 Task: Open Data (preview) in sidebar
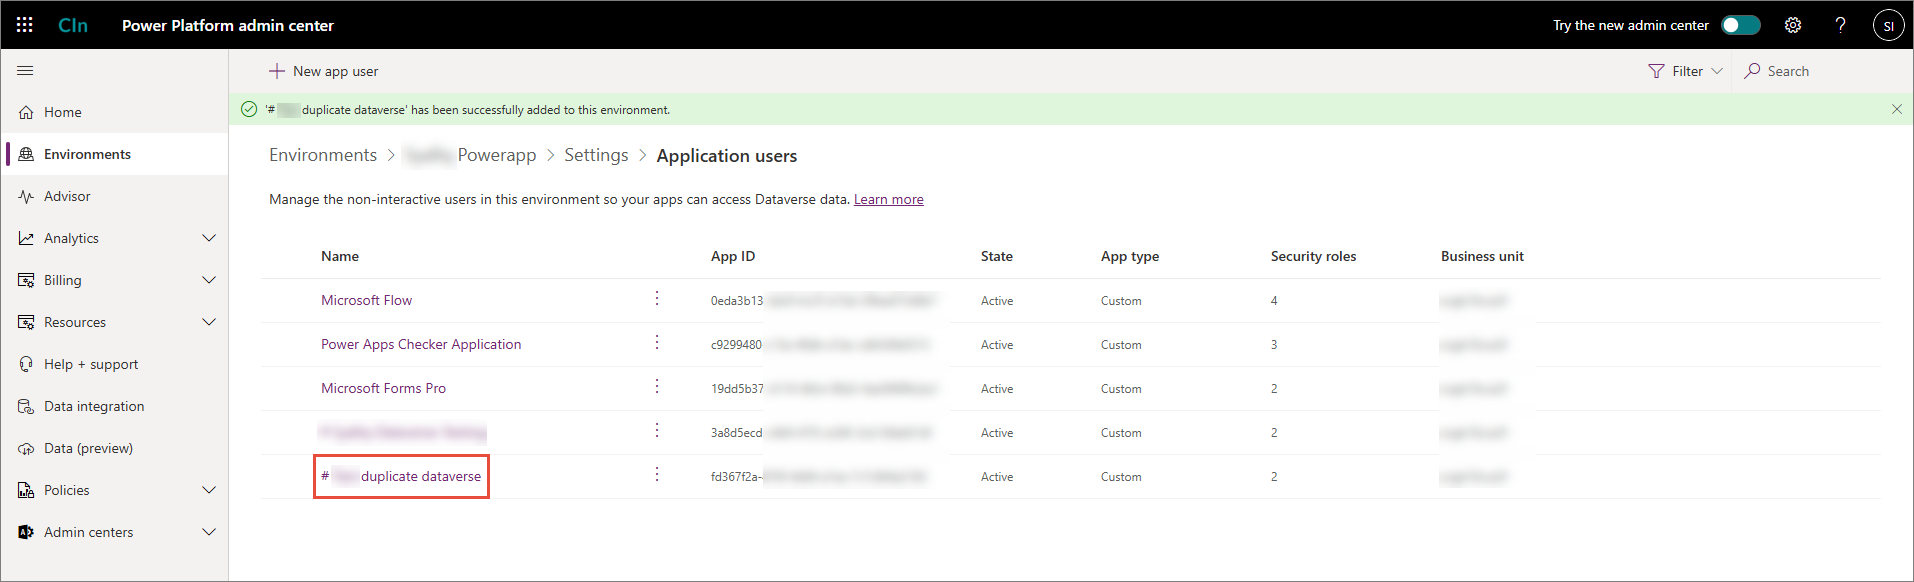click(88, 448)
